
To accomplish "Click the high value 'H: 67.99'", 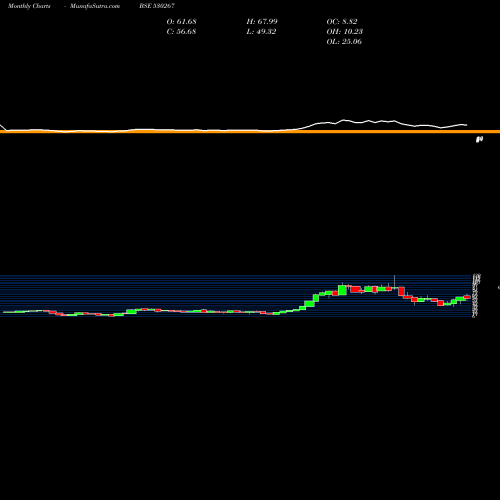I will tap(262, 21).
